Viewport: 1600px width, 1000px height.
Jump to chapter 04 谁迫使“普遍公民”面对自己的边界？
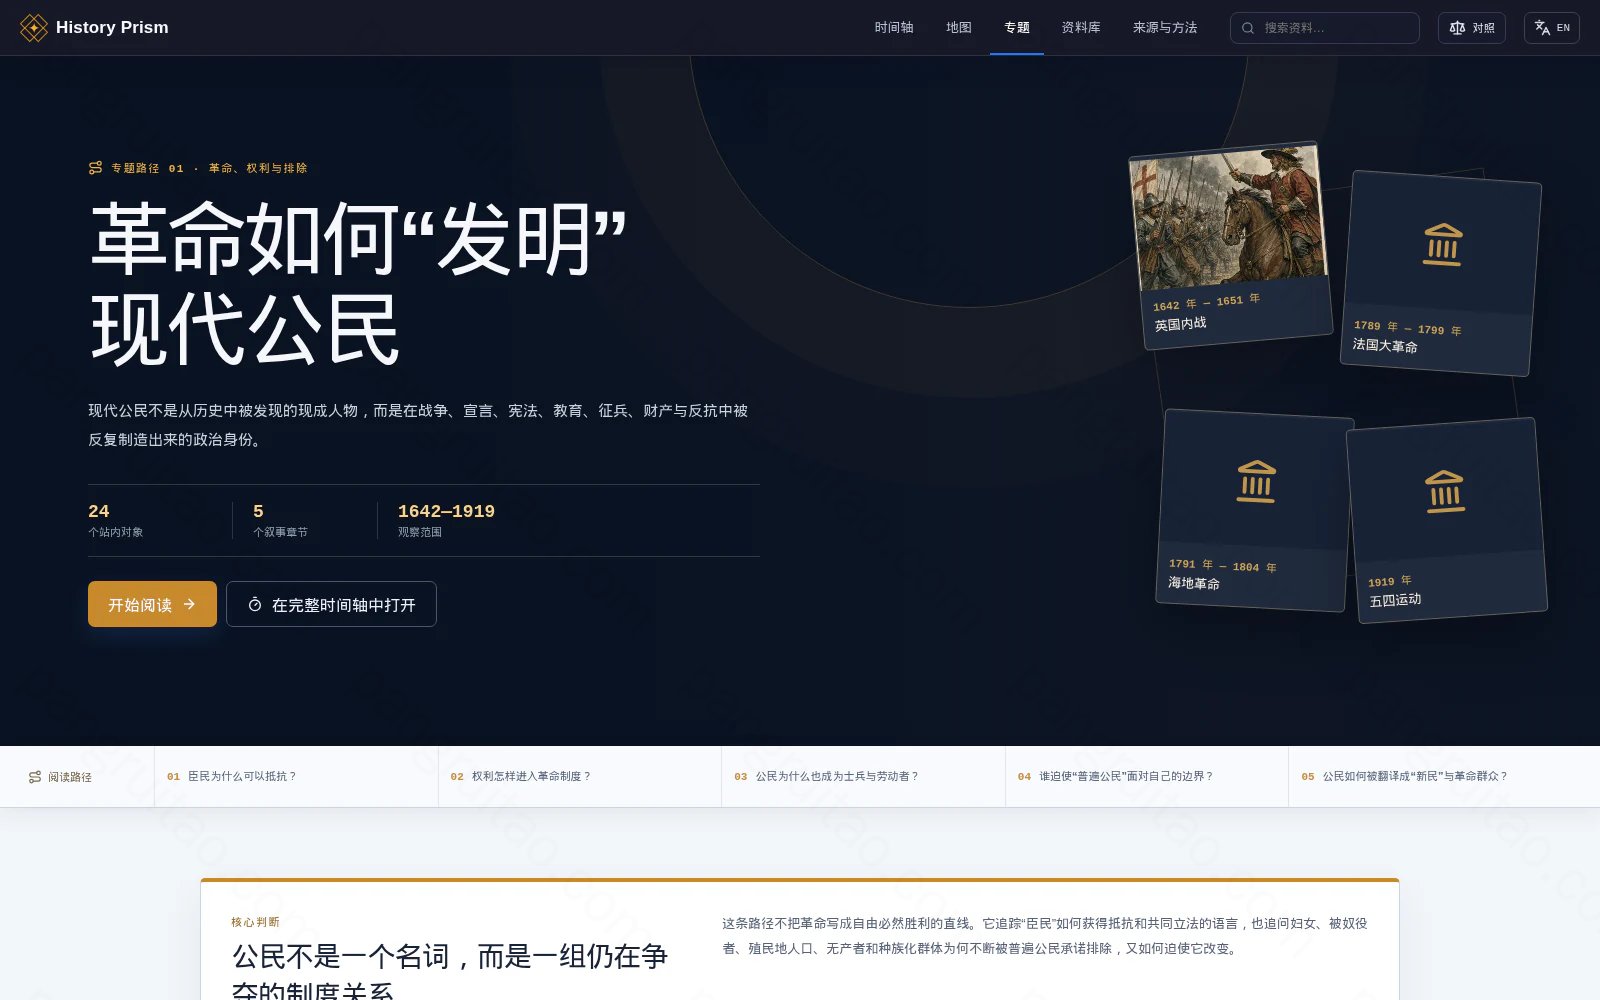pos(1147,777)
